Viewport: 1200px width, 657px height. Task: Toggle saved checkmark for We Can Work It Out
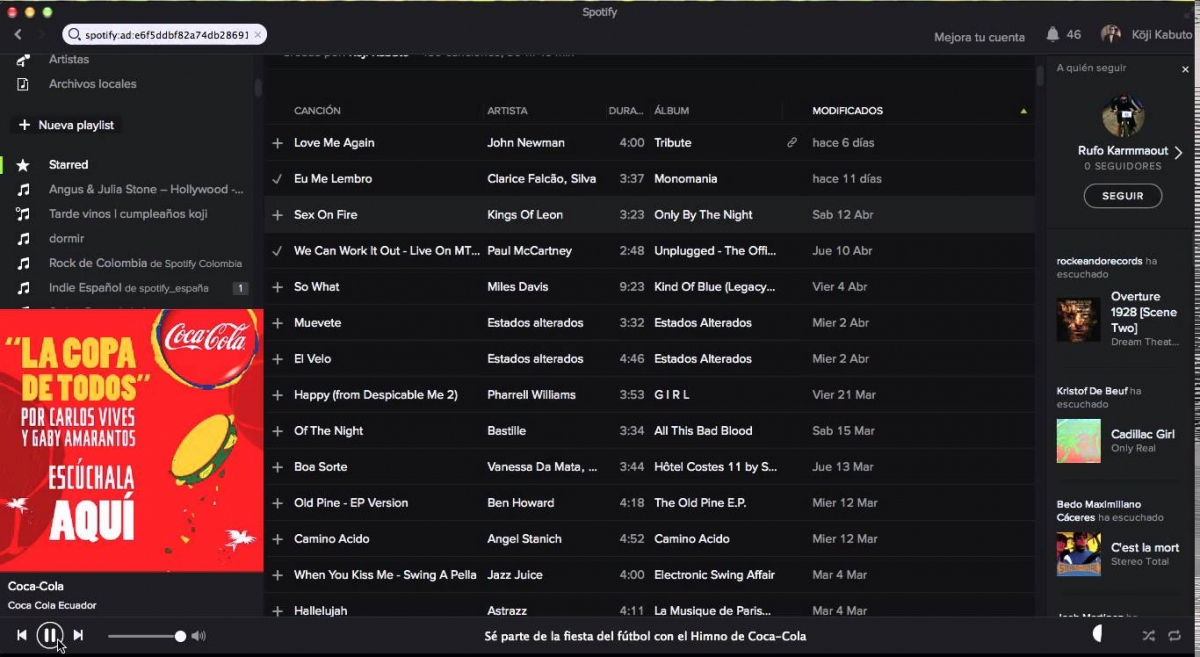pos(277,251)
